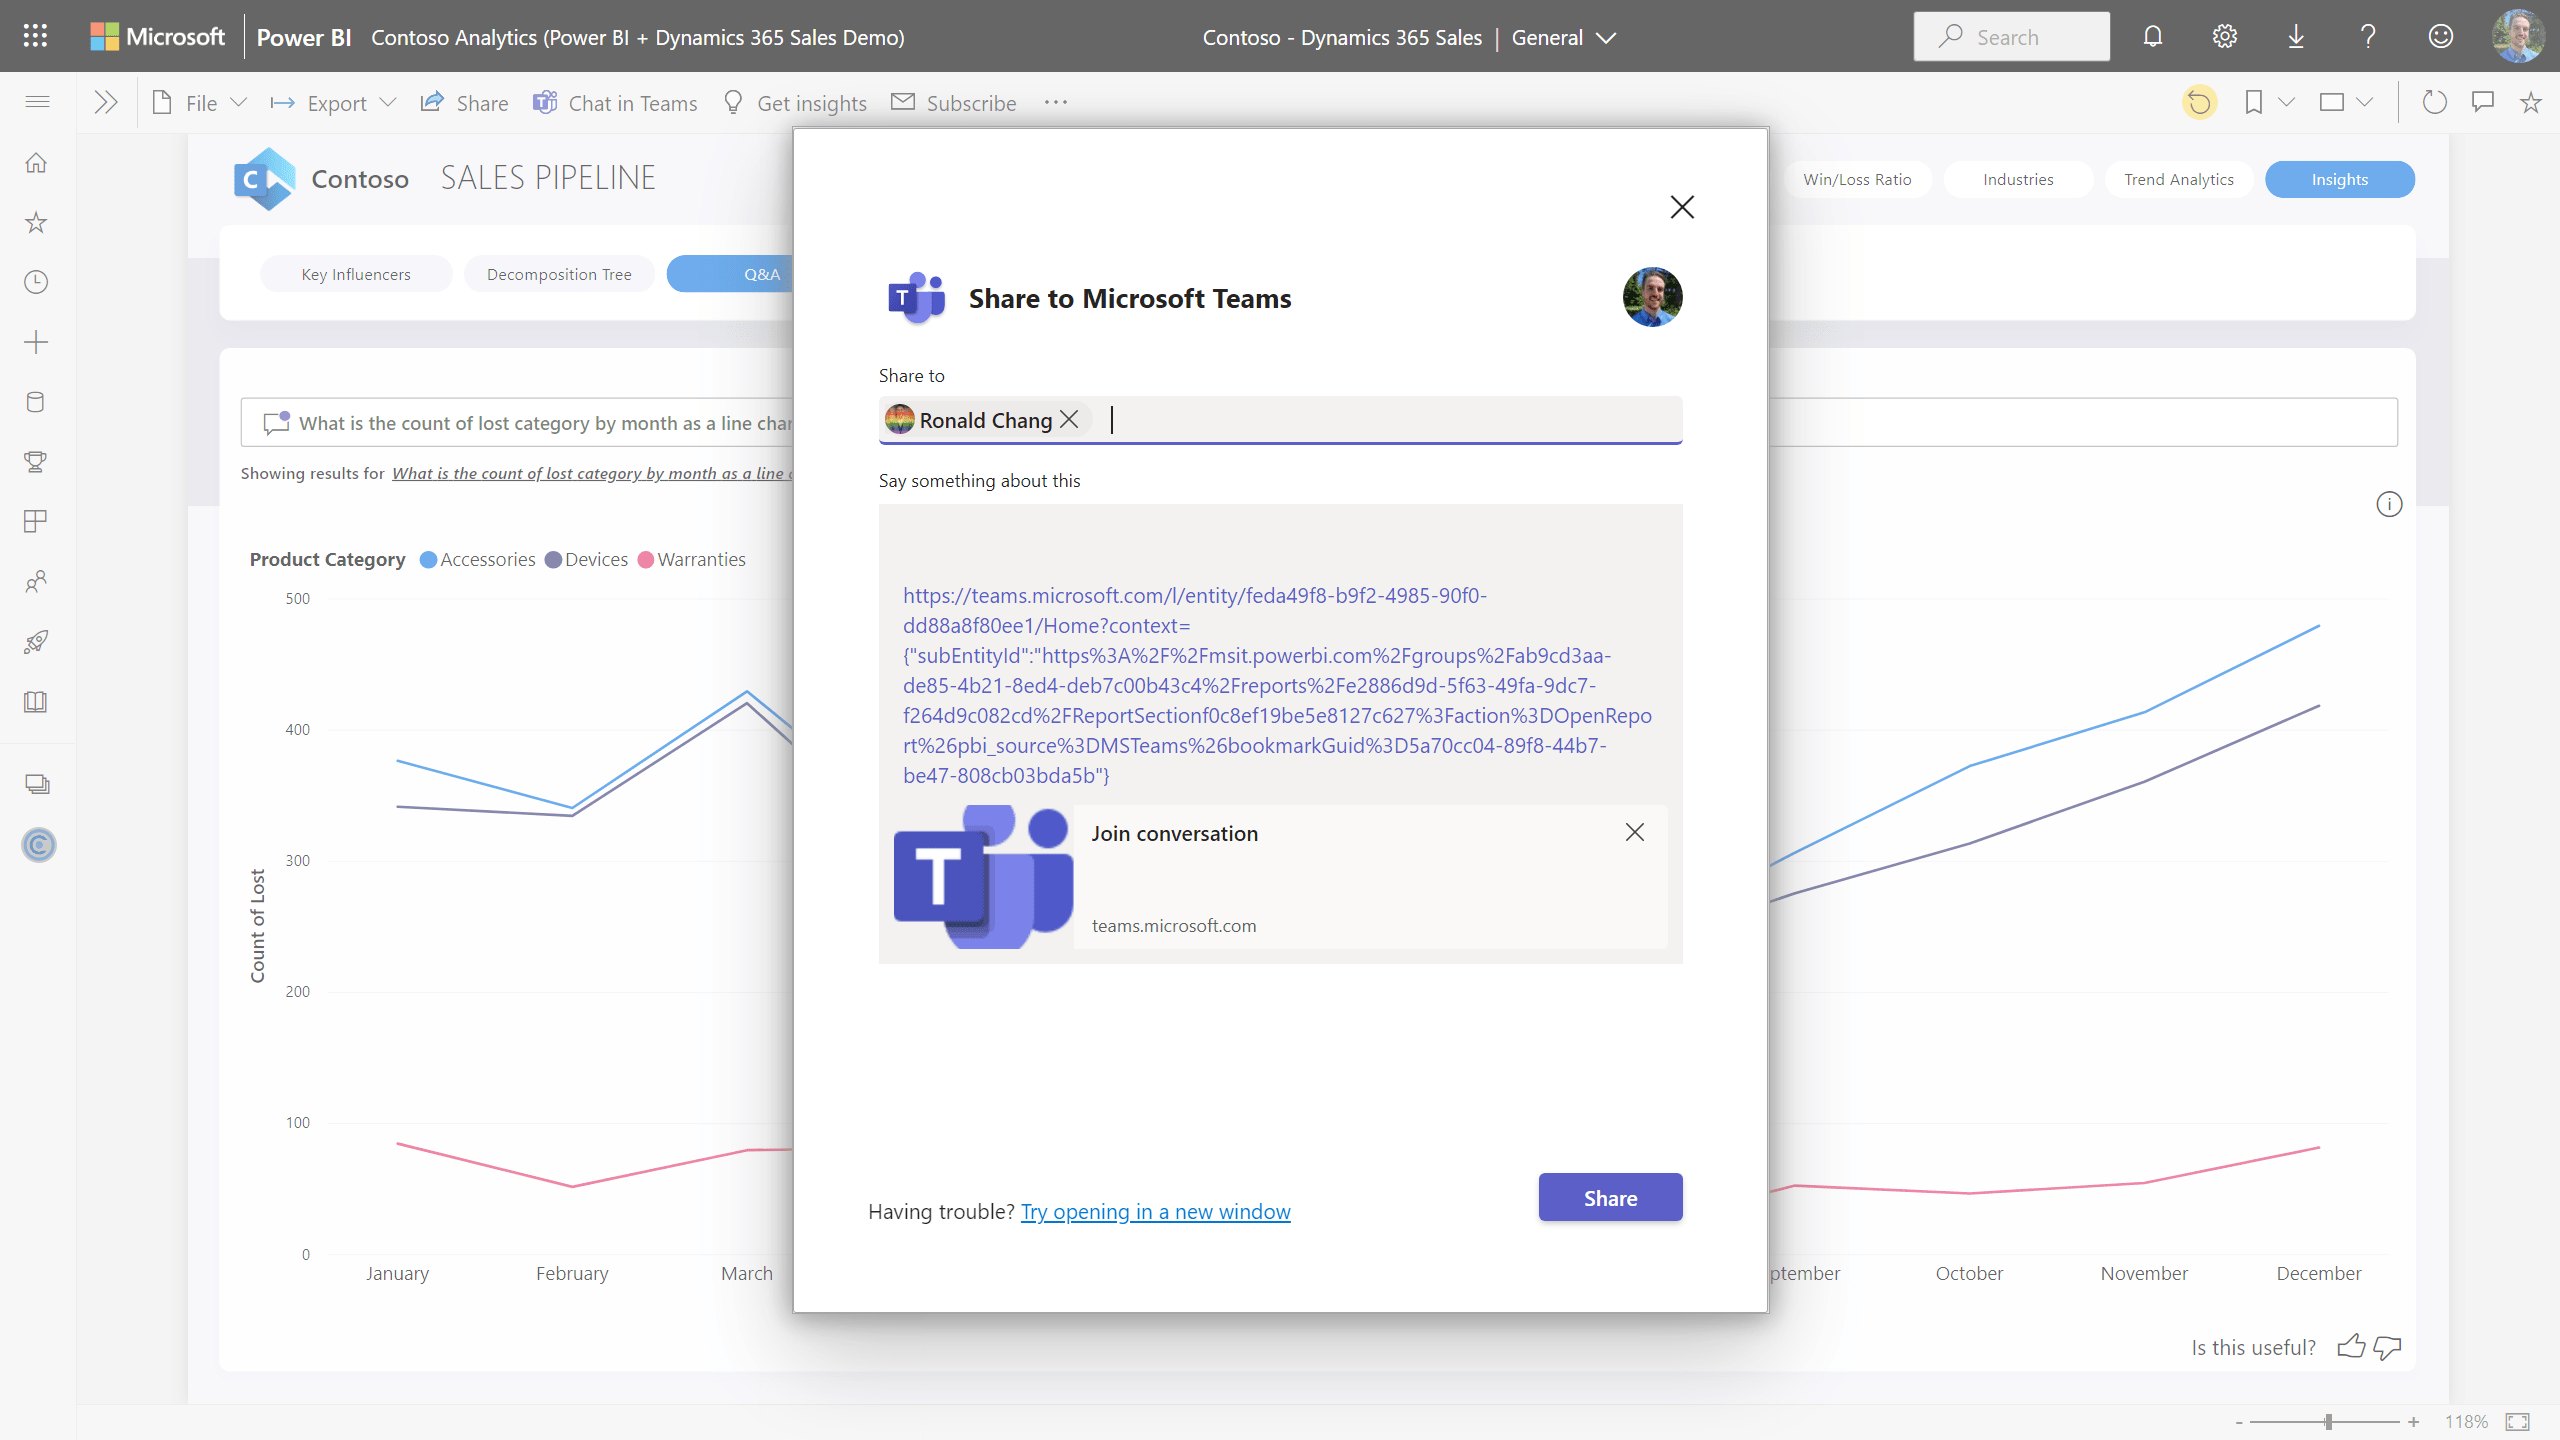
Task: Click Share button to send to Teams
Action: [x=1609, y=1197]
